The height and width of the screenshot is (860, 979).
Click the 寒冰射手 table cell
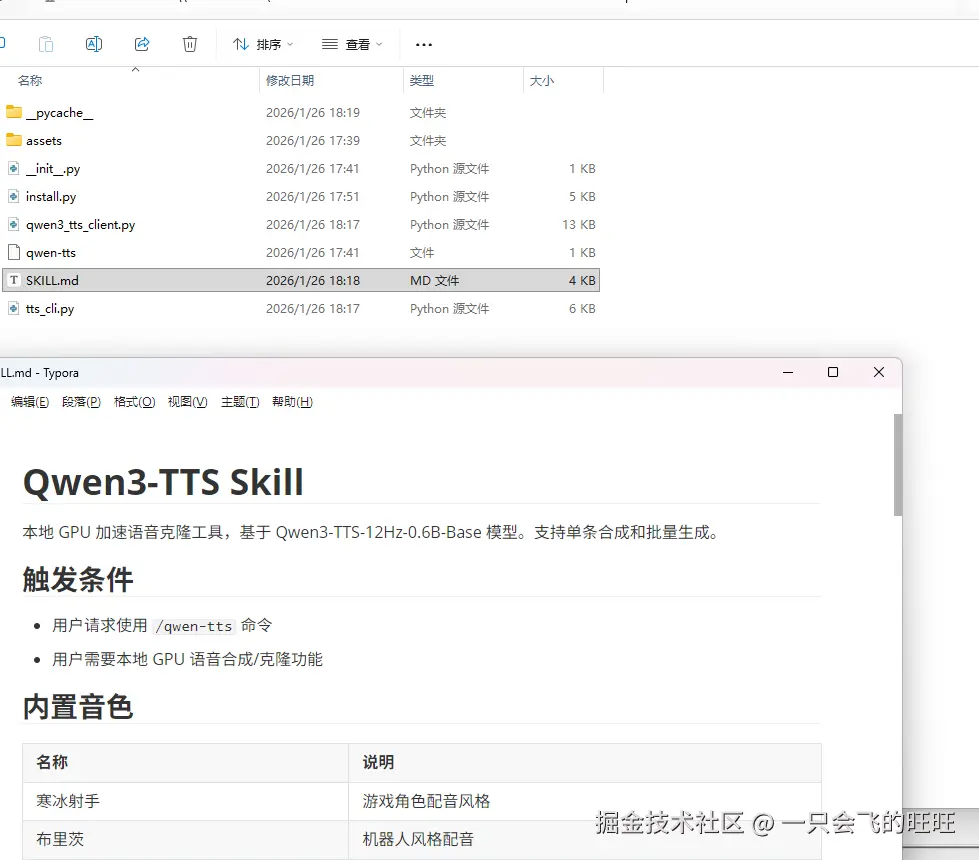[x=185, y=801]
